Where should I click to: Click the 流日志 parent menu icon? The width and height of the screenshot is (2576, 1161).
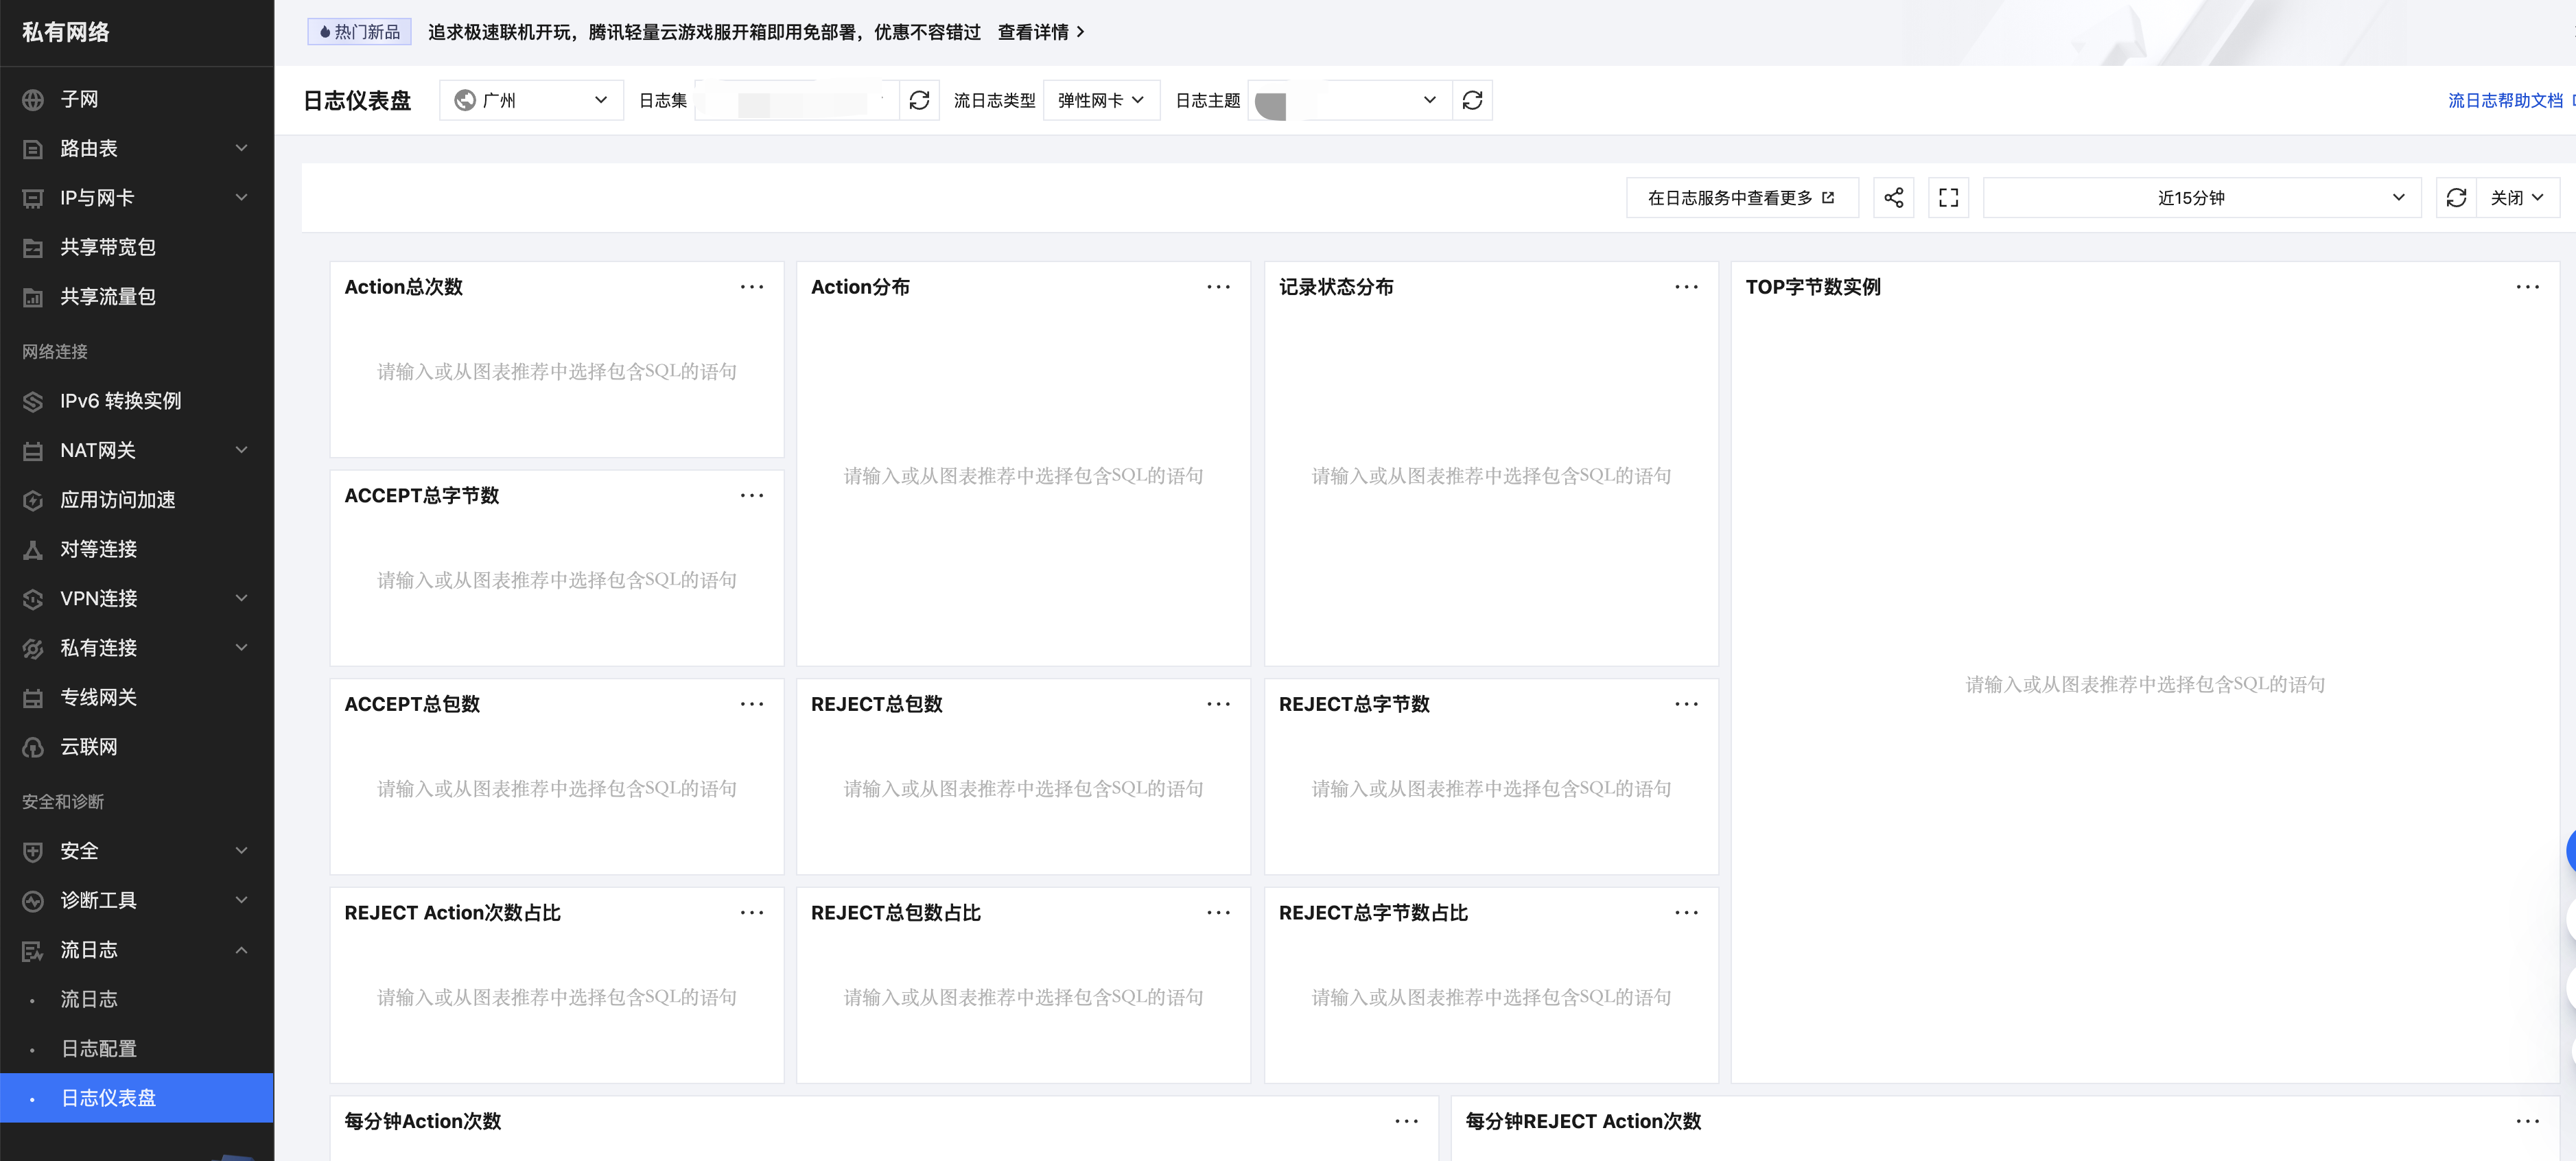click(x=33, y=950)
